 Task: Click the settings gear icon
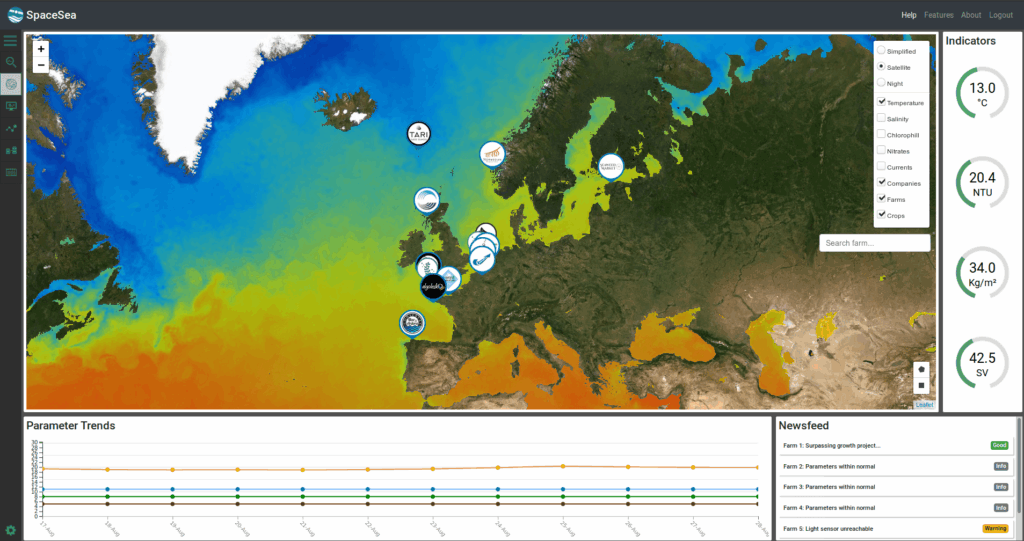tap(11, 529)
